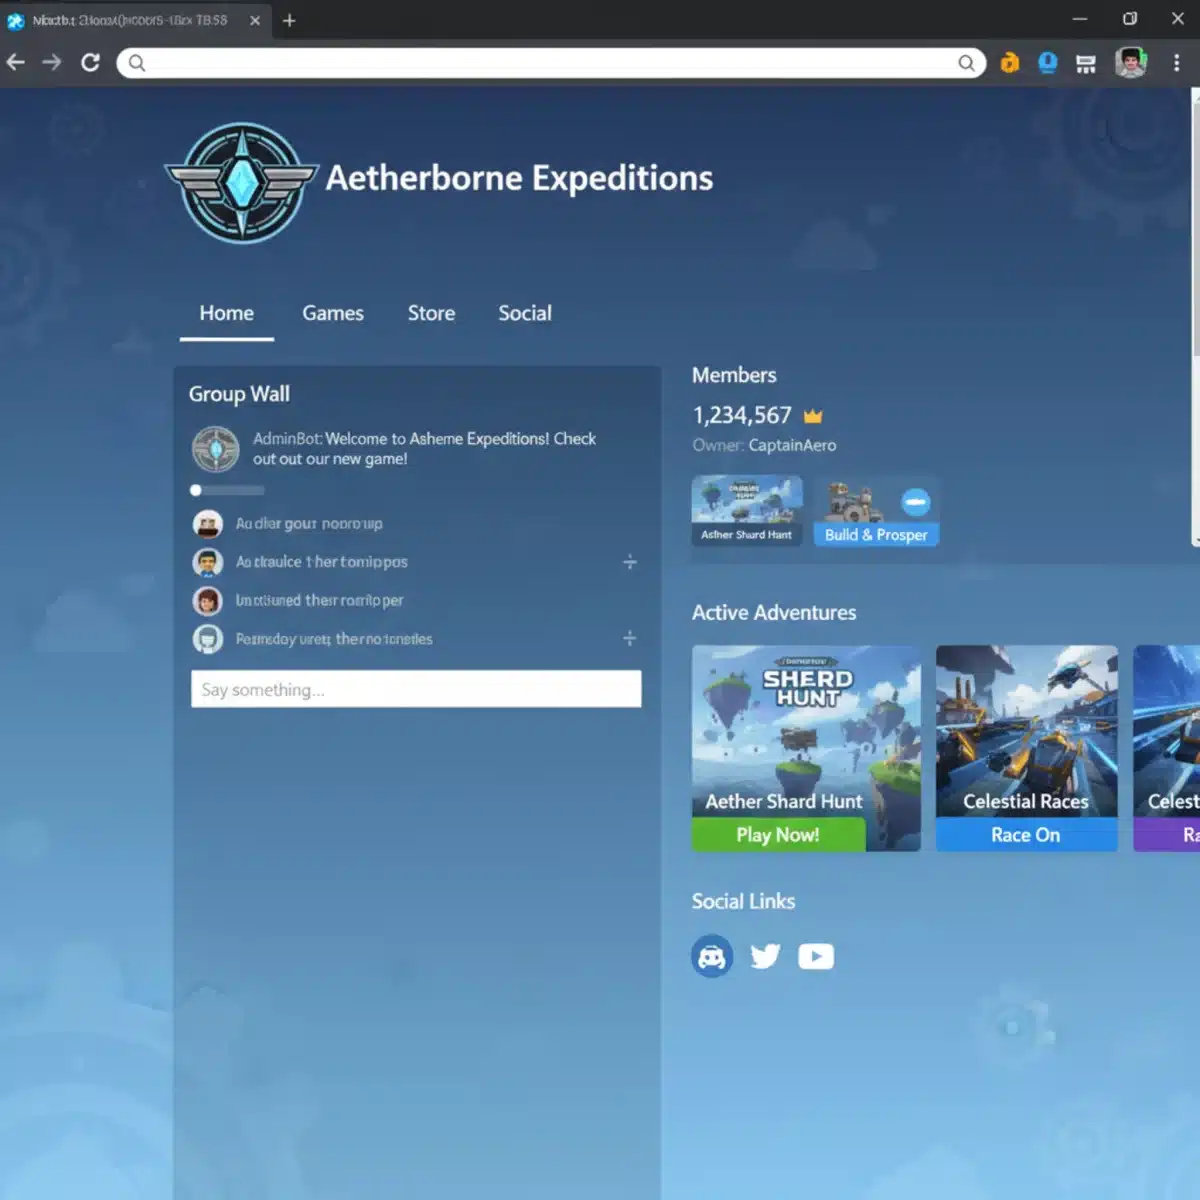Click the Say something input field
This screenshot has height=1200, width=1200.
pyautogui.click(x=416, y=689)
